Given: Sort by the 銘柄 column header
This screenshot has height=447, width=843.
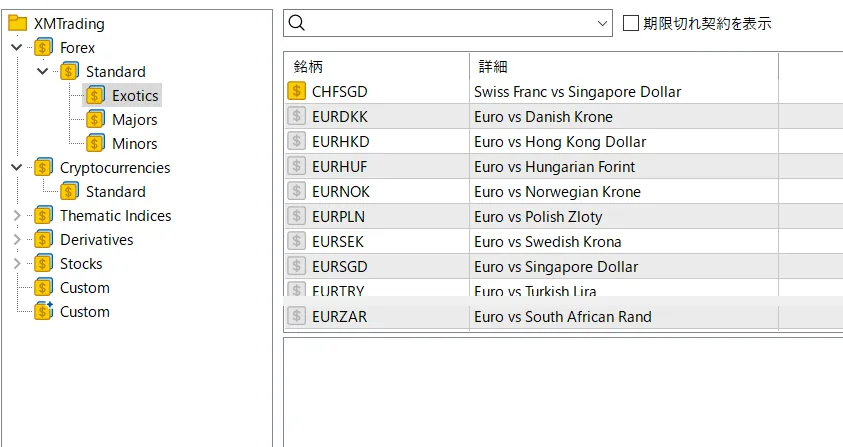Looking at the screenshot, I should pyautogui.click(x=375, y=66).
